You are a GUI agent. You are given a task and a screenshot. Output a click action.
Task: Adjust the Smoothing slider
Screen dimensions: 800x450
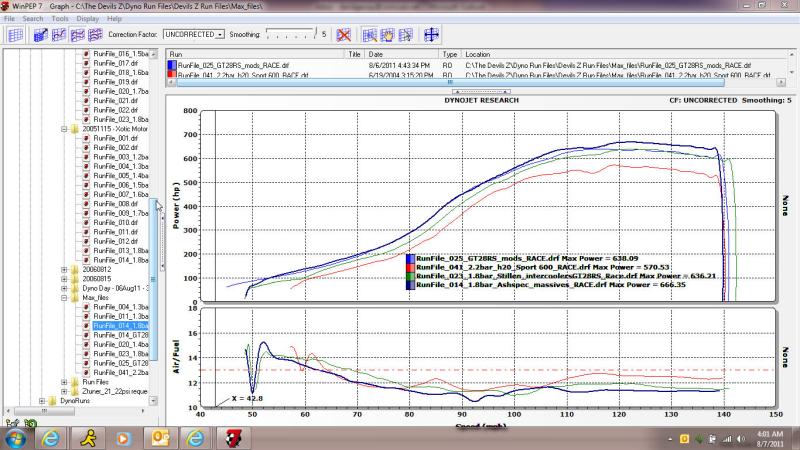[x=290, y=35]
